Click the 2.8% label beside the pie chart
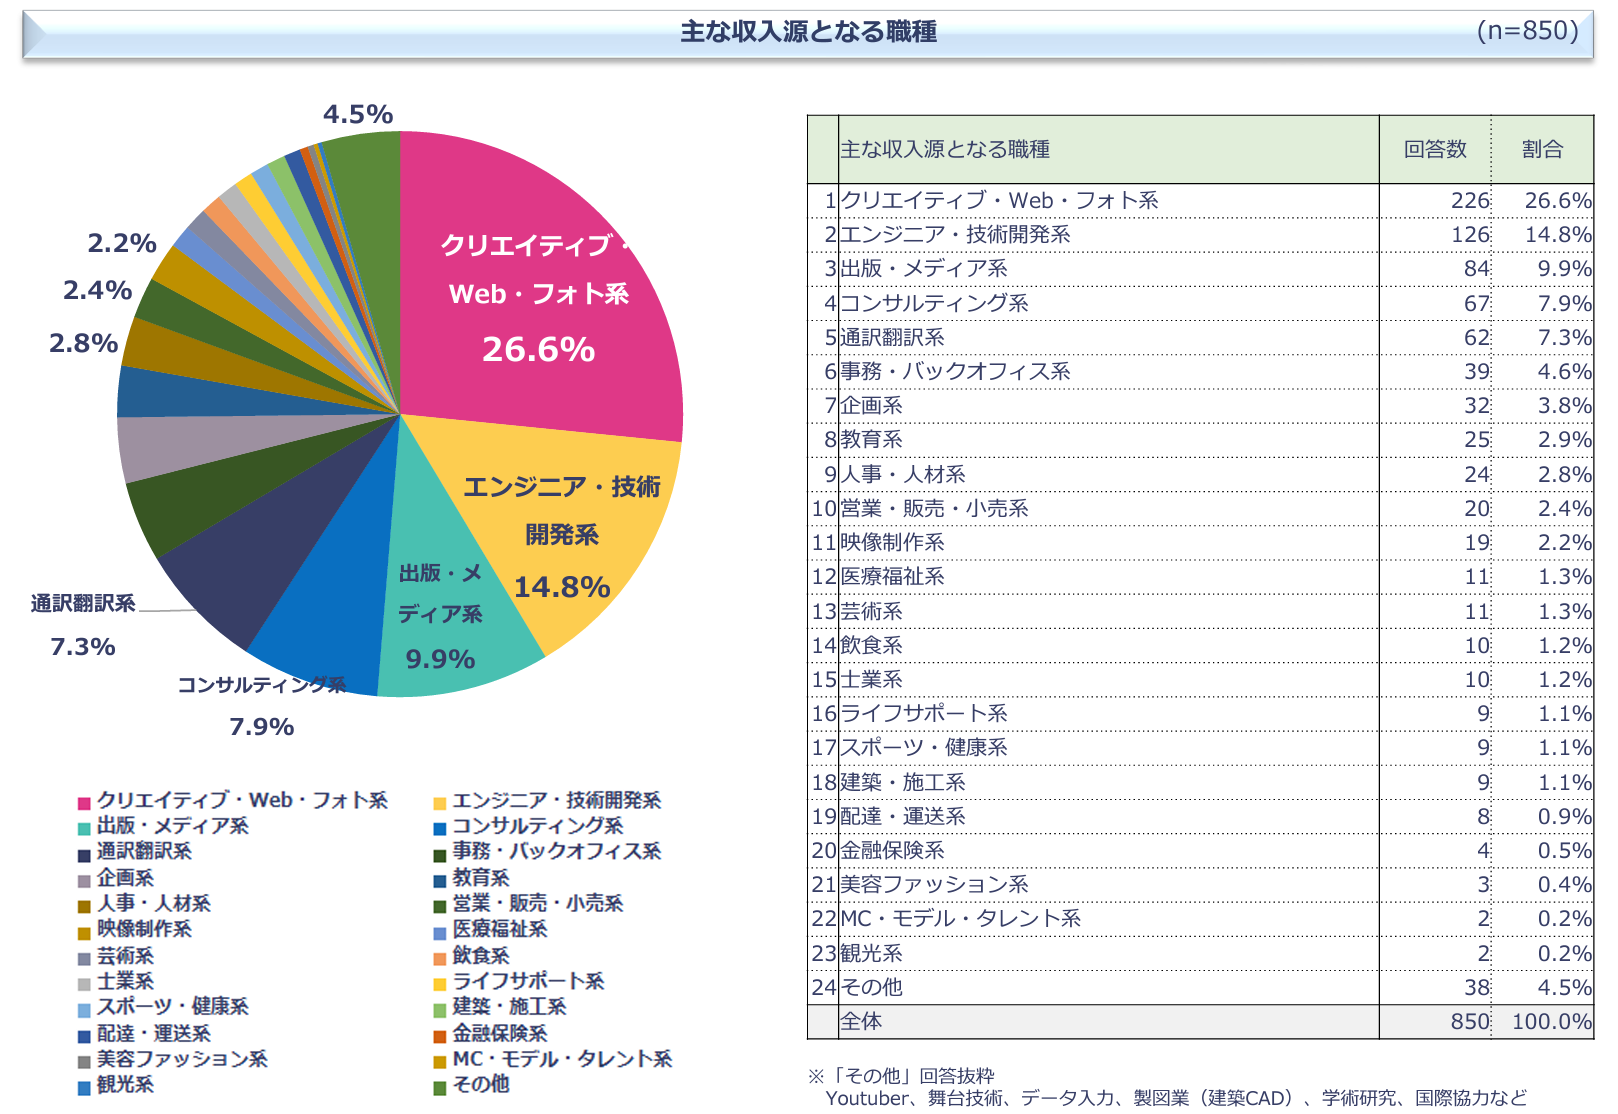This screenshot has height=1114, width=1618. tap(84, 344)
